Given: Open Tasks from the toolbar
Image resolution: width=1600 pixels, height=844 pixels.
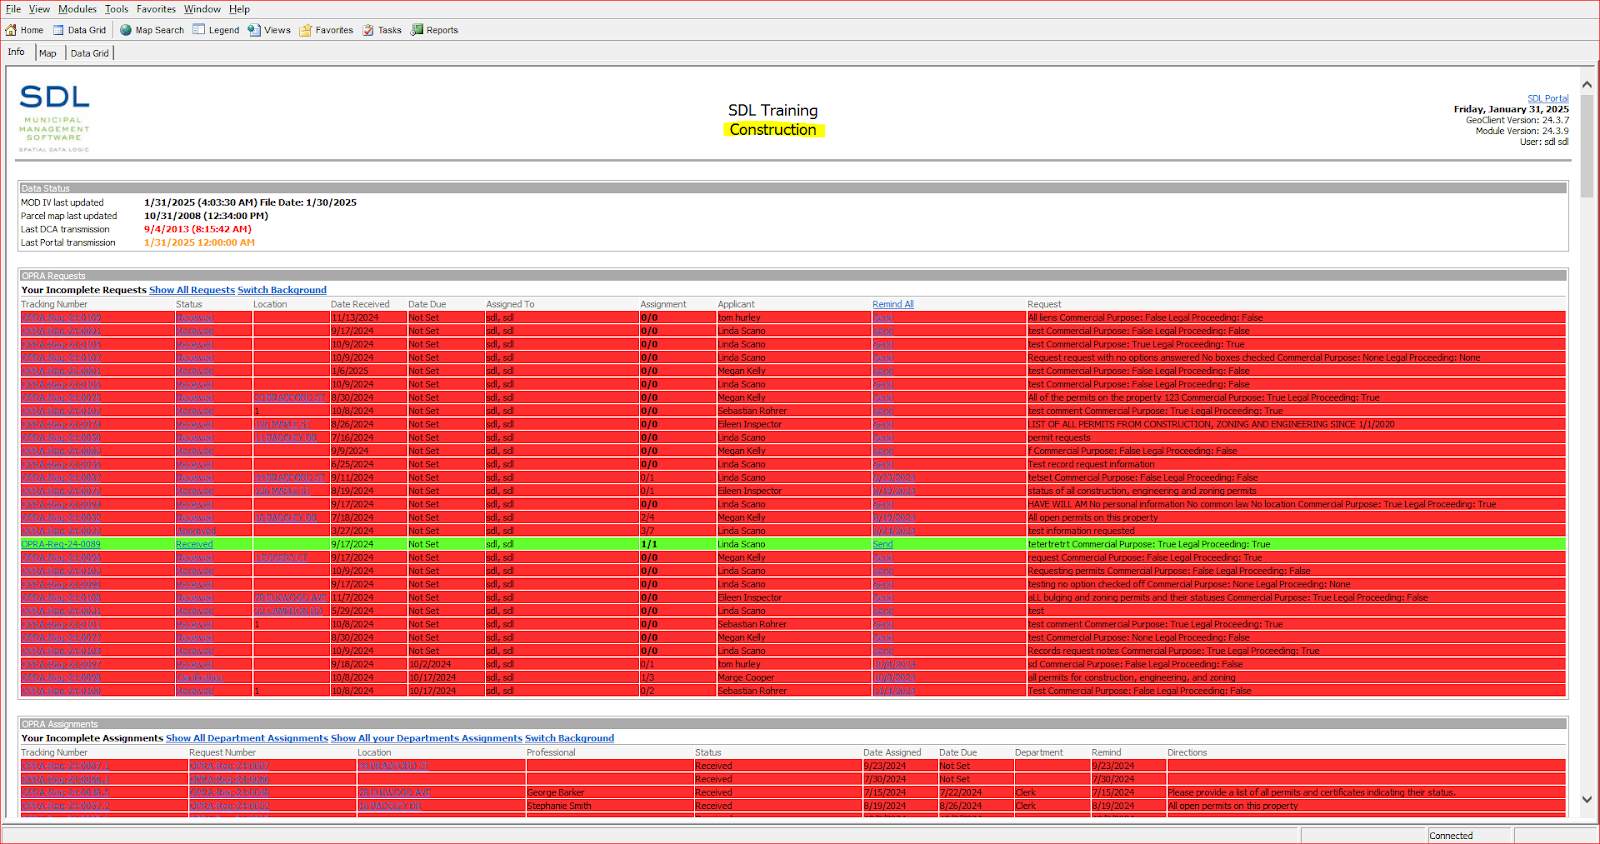Looking at the screenshot, I should pyautogui.click(x=382, y=30).
